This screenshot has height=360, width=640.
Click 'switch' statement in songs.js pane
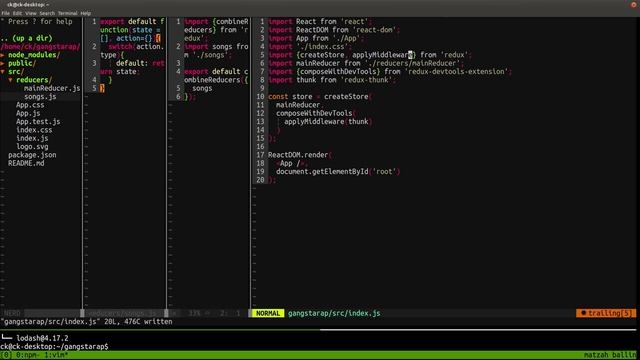tap(120, 47)
